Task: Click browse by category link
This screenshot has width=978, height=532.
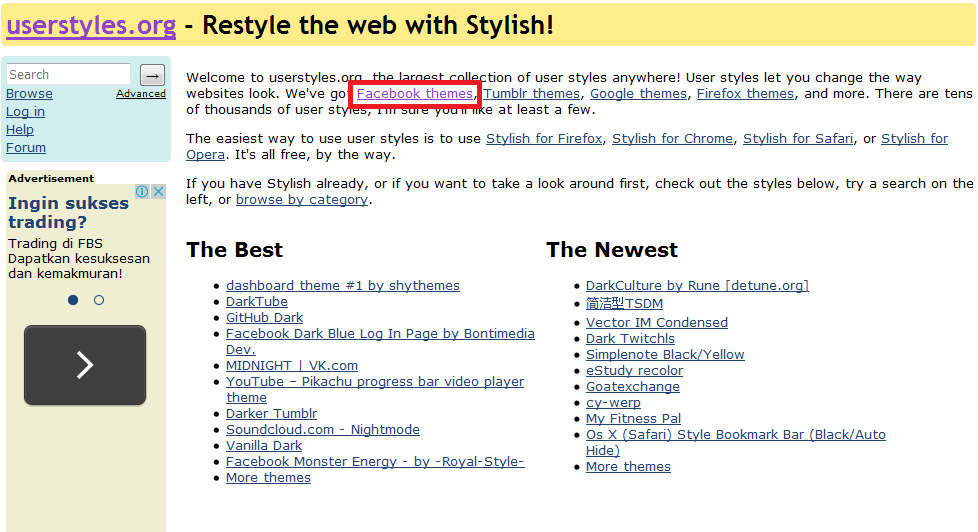Action: coord(302,200)
